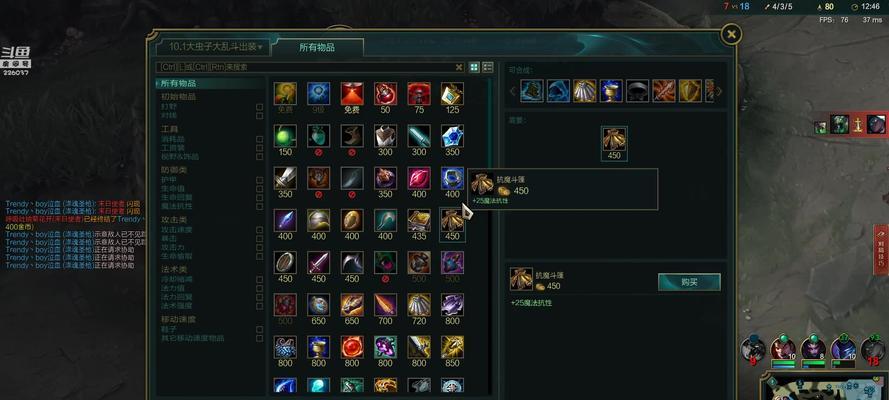Select the 50 gold red health potion
This screenshot has height=400, width=889.
coord(385,93)
